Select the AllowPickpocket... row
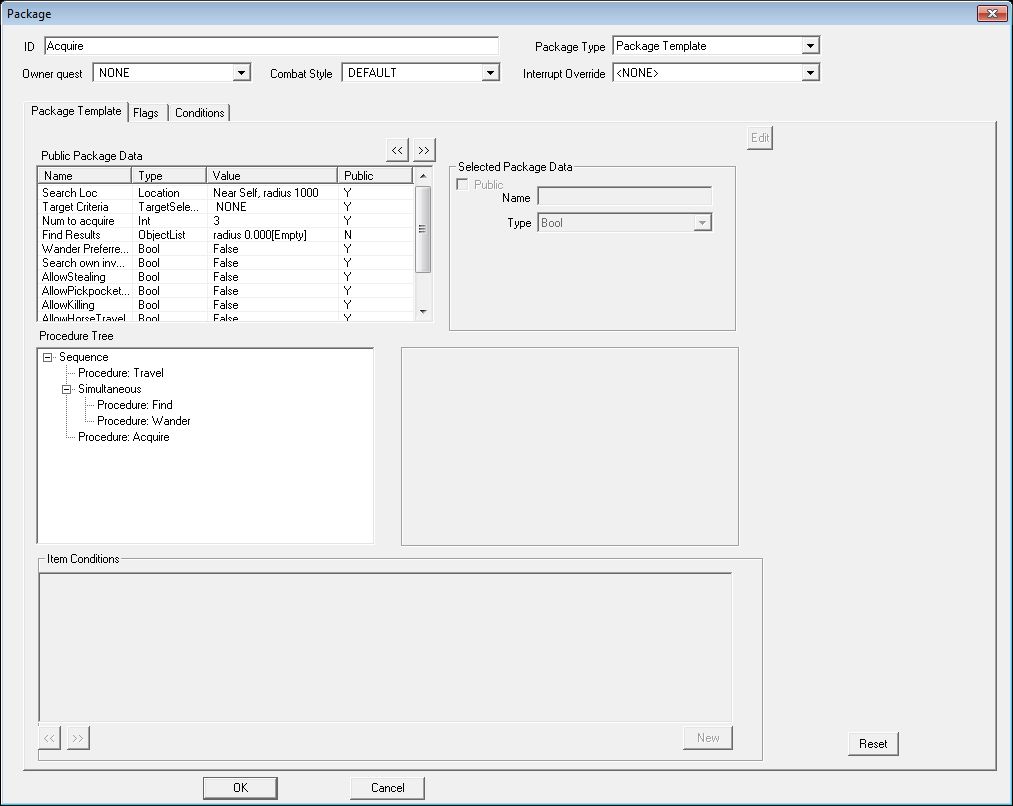This screenshot has height=806, width=1013. click(x=226, y=291)
